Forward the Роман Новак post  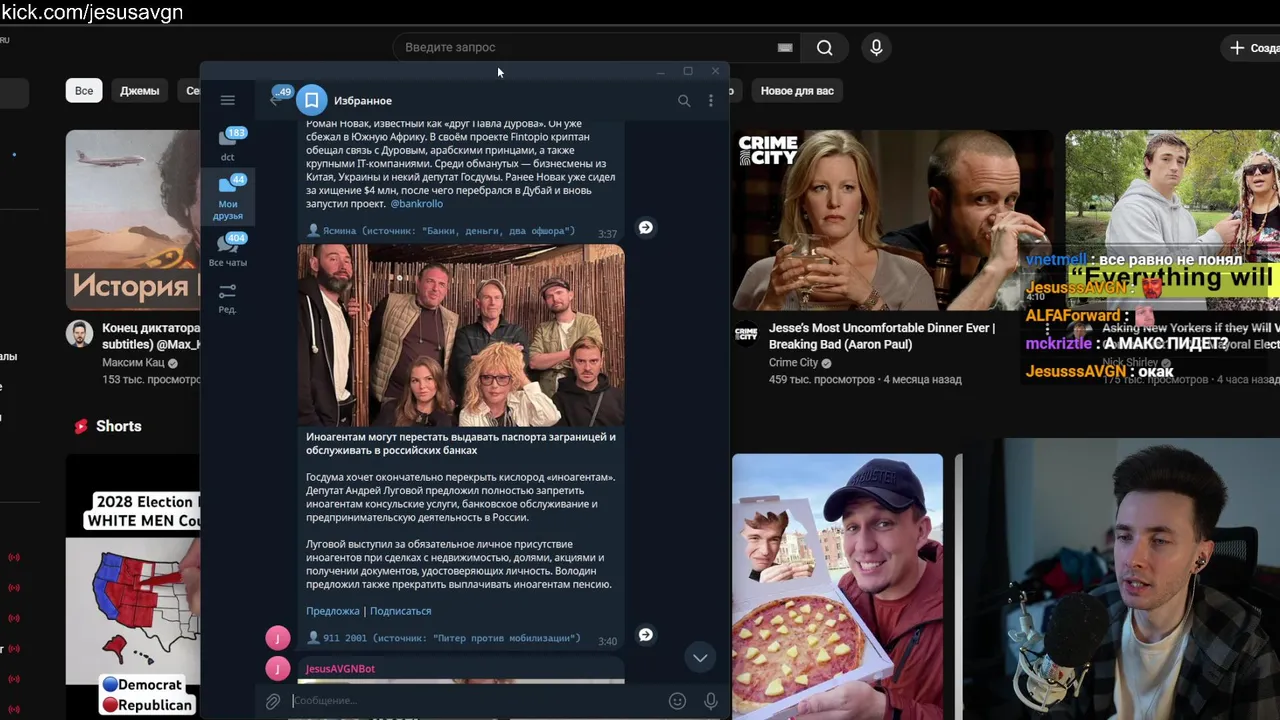tap(646, 228)
